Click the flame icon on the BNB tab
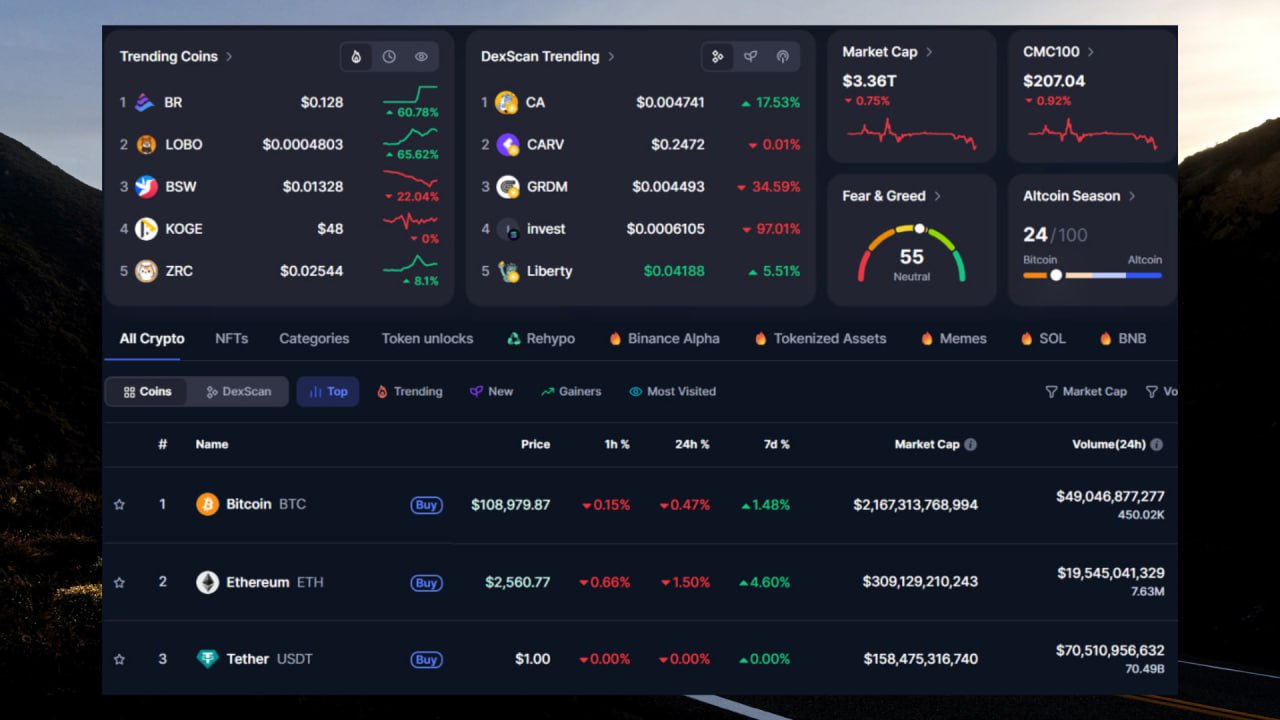Viewport: 1280px width, 720px height. pos(1105,338)
